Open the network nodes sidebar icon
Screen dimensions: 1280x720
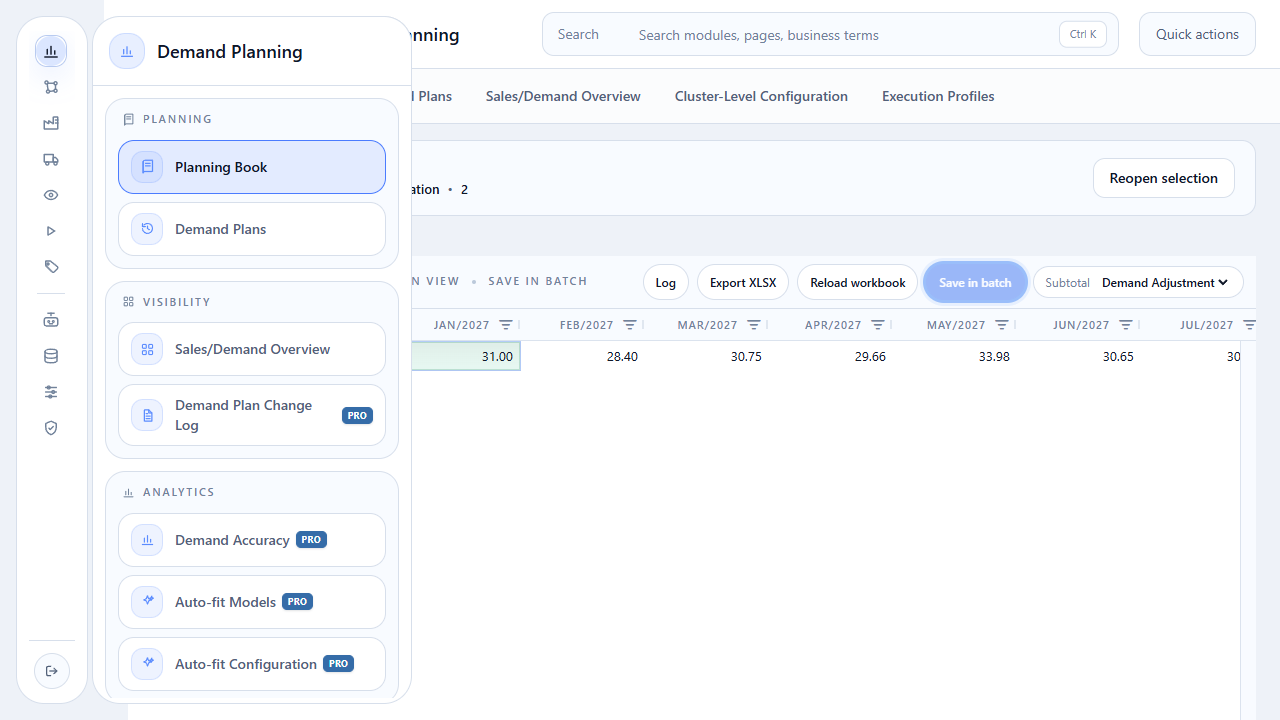tap(51, 87)
